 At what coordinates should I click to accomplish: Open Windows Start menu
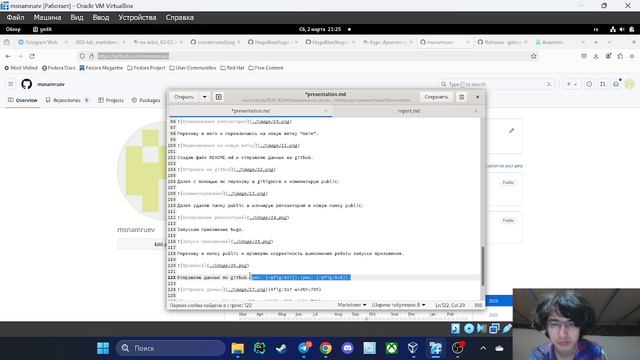pyautogui.click(x=103, y=348)
